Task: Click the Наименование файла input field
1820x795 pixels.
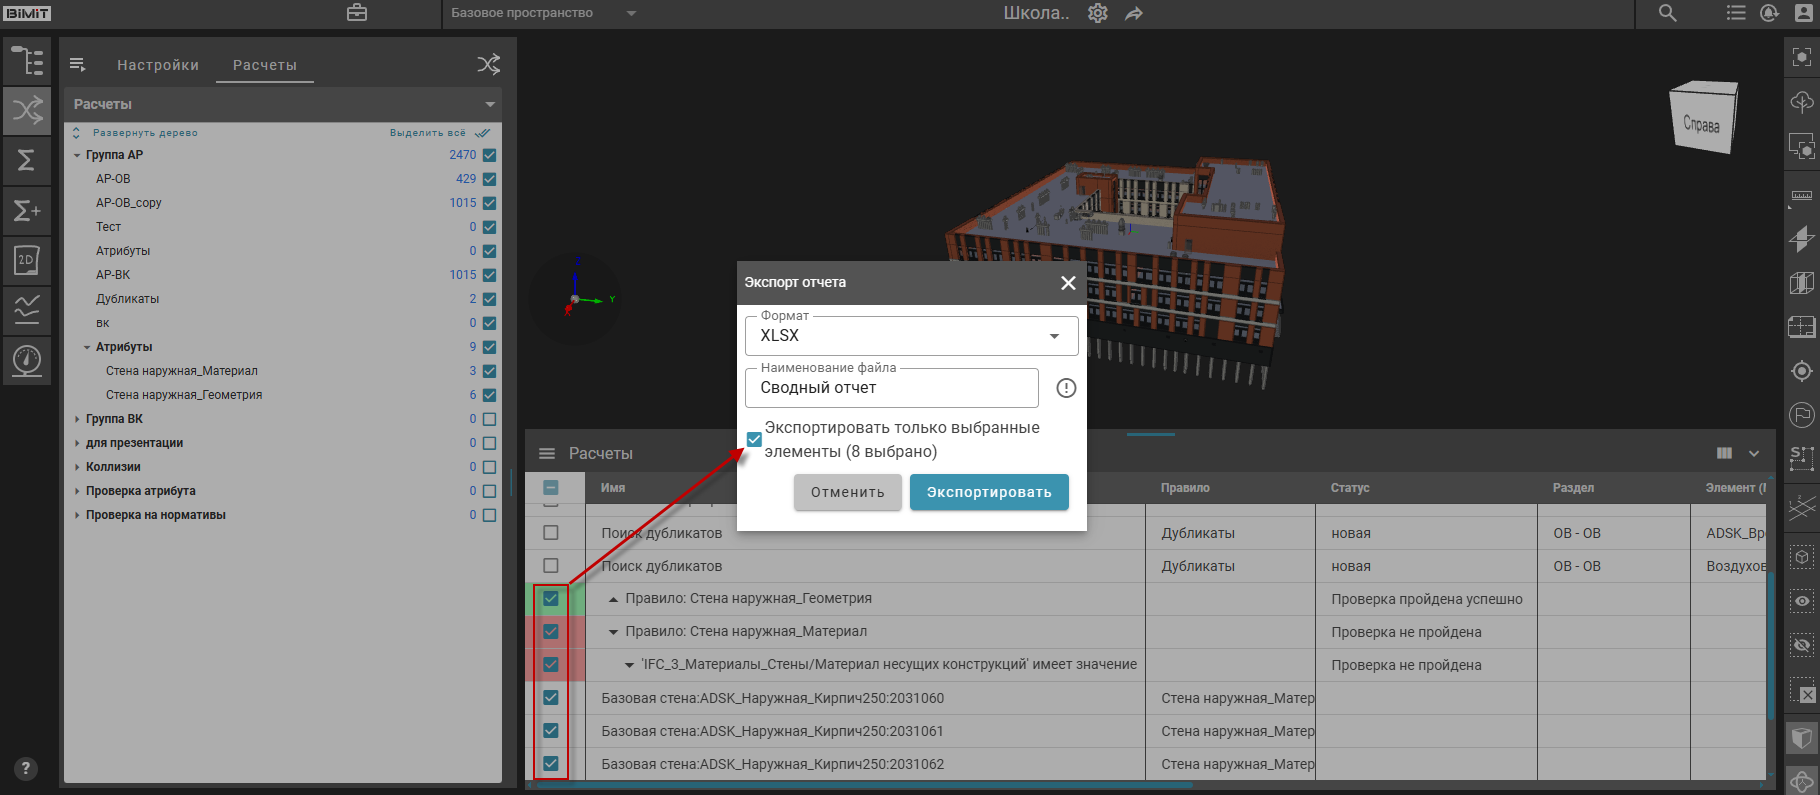Action: [891, 388]
